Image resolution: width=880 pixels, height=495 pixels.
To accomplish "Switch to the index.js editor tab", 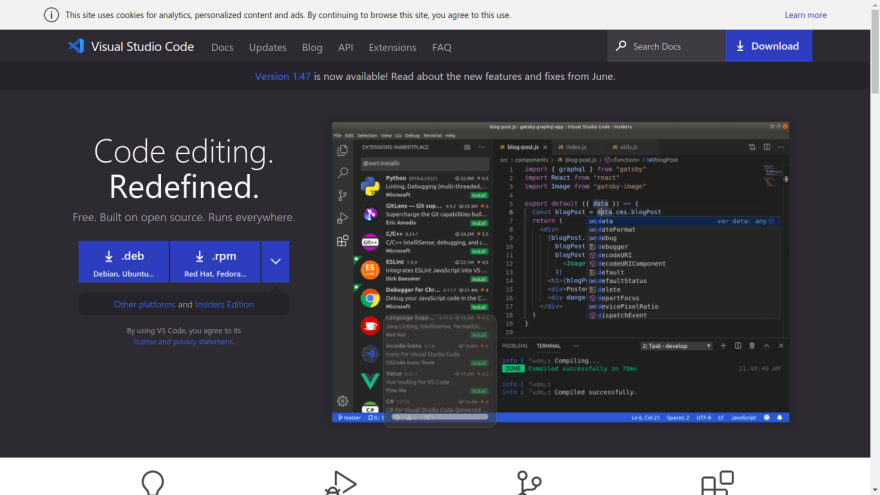I will [x=576, y=147].
